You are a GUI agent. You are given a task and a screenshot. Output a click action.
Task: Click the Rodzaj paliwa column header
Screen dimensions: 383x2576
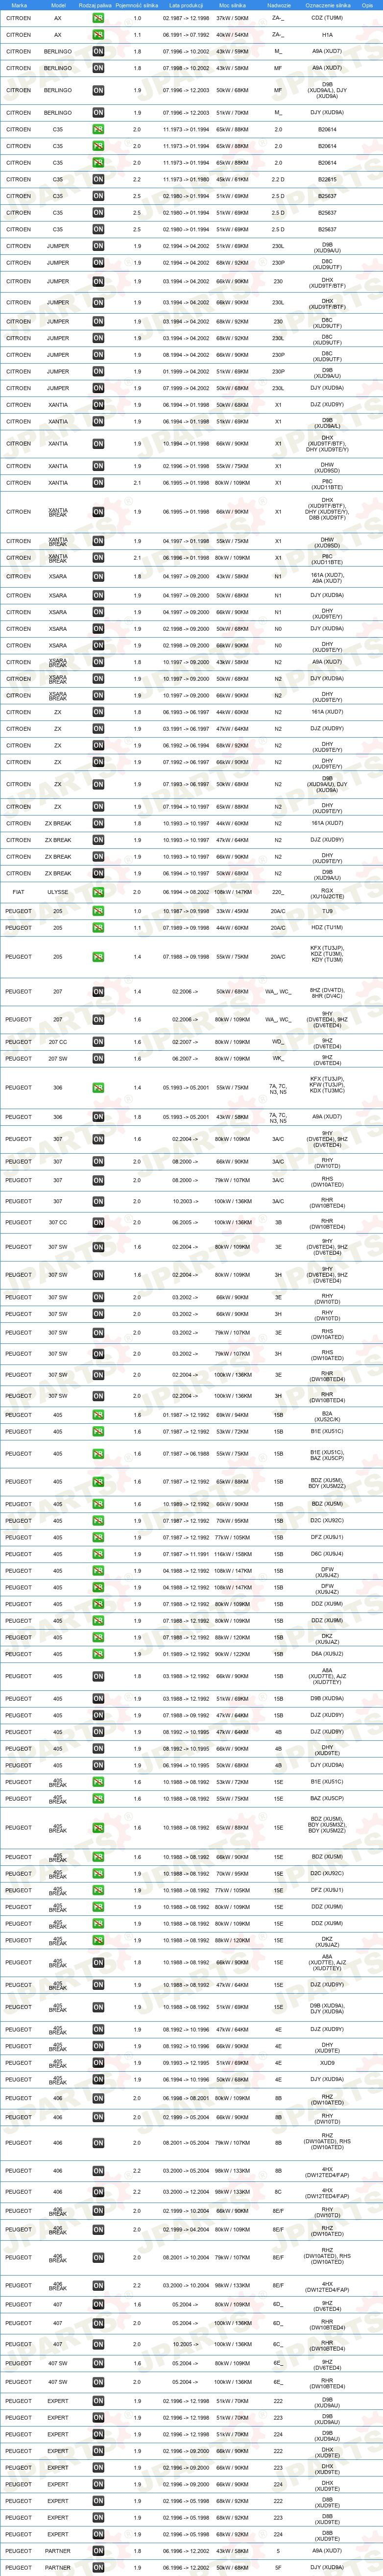pyautogui.click(x=96, y=5)
